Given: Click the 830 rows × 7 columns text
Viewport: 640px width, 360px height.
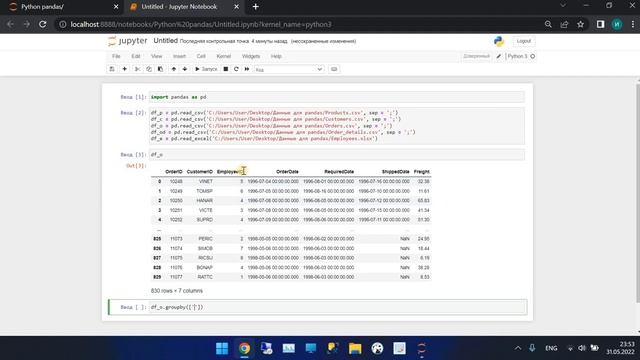Looking at the screenshot, I should click(177, 291).
